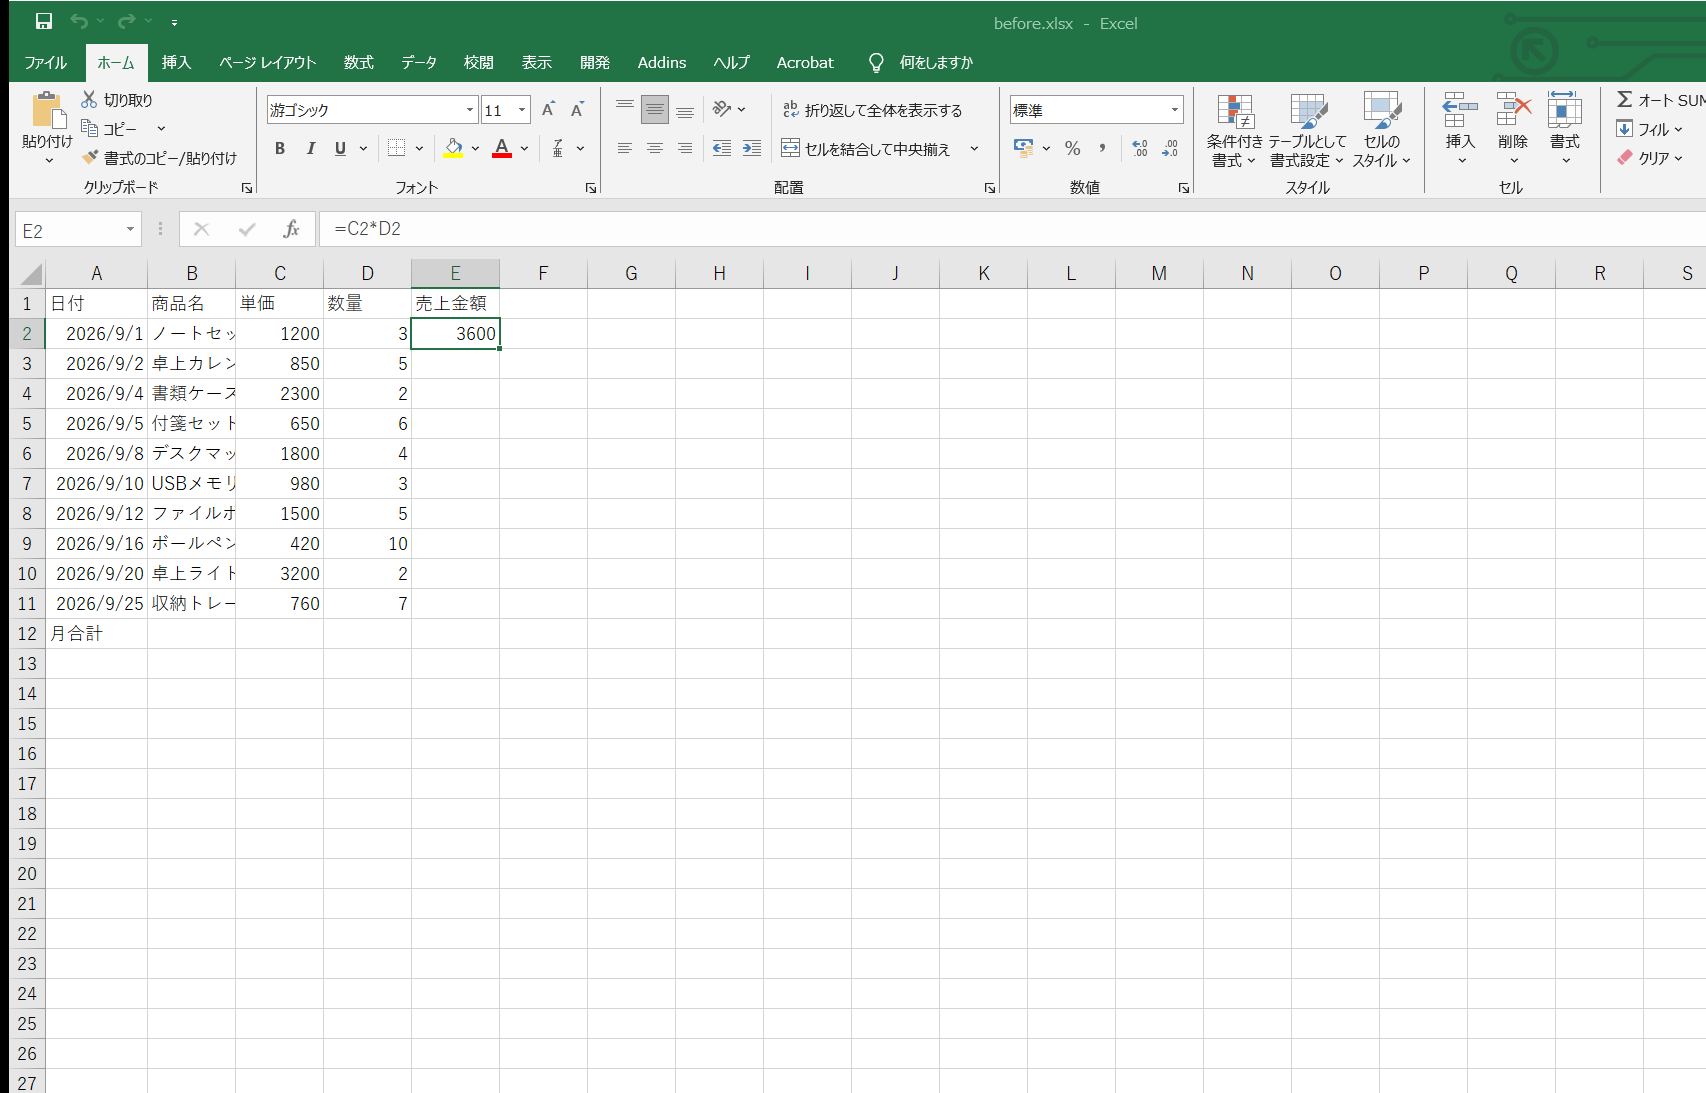Click the increase decimal places icon
Screen dimensions: 1706x1093
[x=1140, y=148]
